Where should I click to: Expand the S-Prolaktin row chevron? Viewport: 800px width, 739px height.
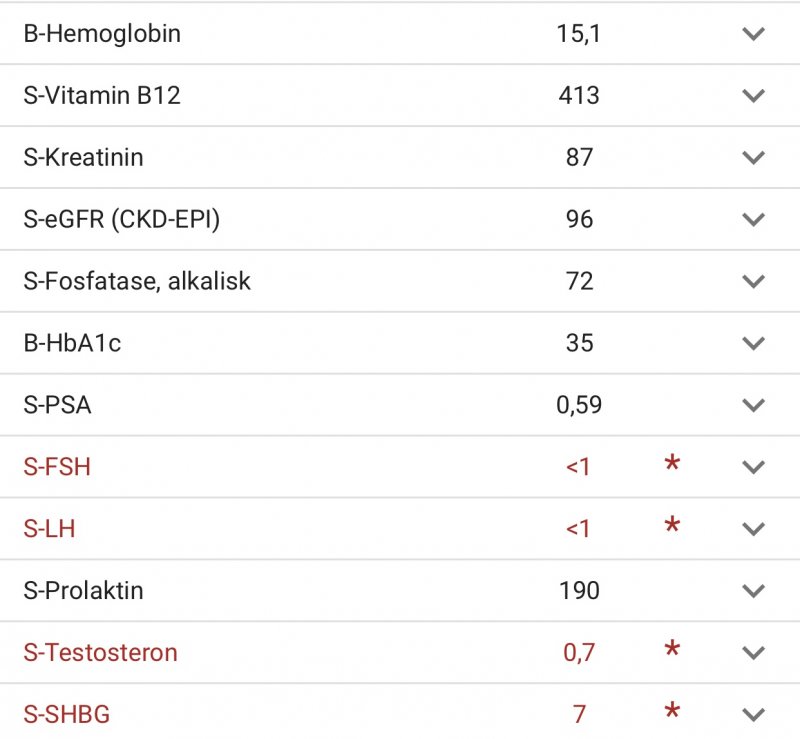753,591
